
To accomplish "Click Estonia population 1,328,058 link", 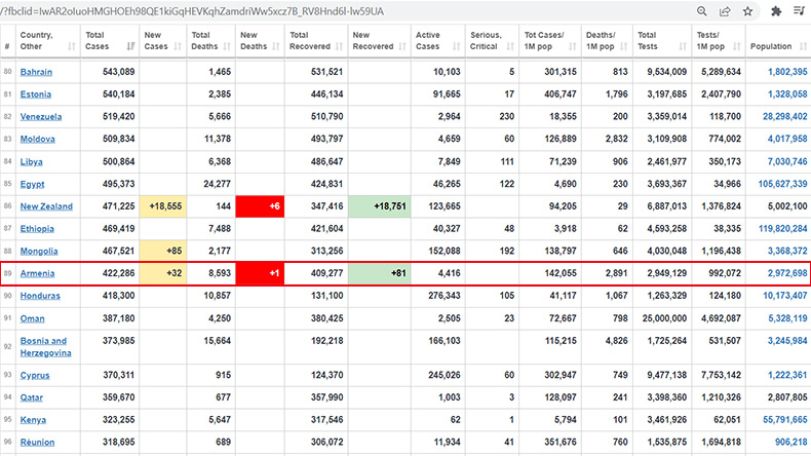I will (x=788, y=94).
